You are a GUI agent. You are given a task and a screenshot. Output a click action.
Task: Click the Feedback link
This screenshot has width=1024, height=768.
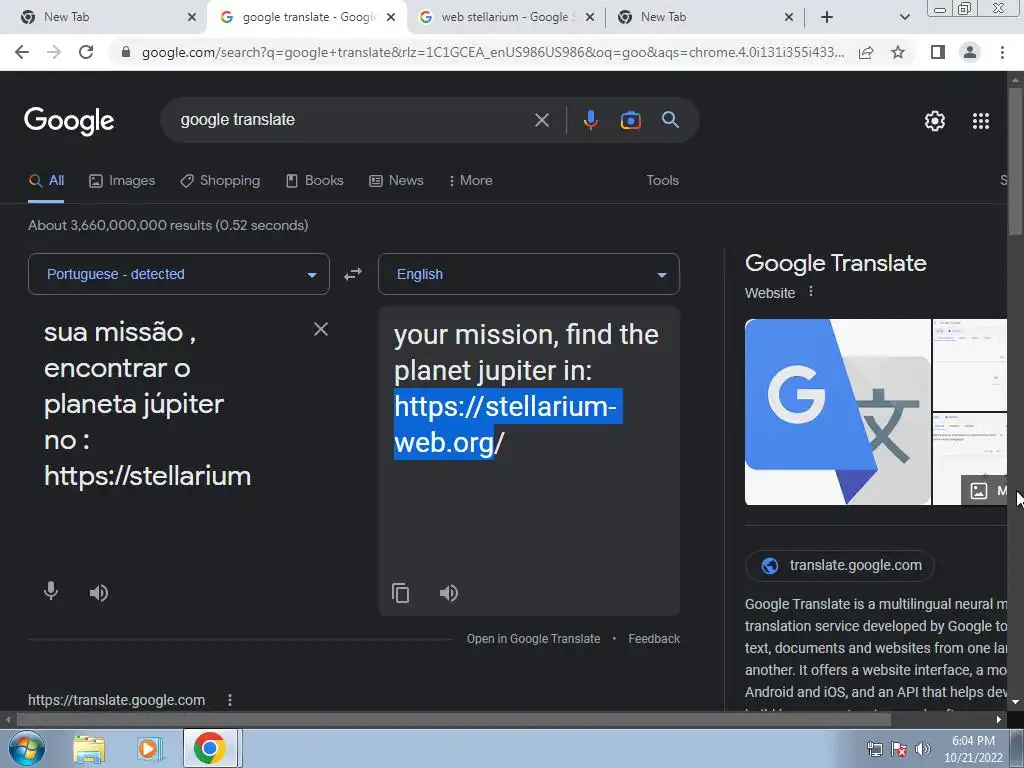tap(654, 639)
